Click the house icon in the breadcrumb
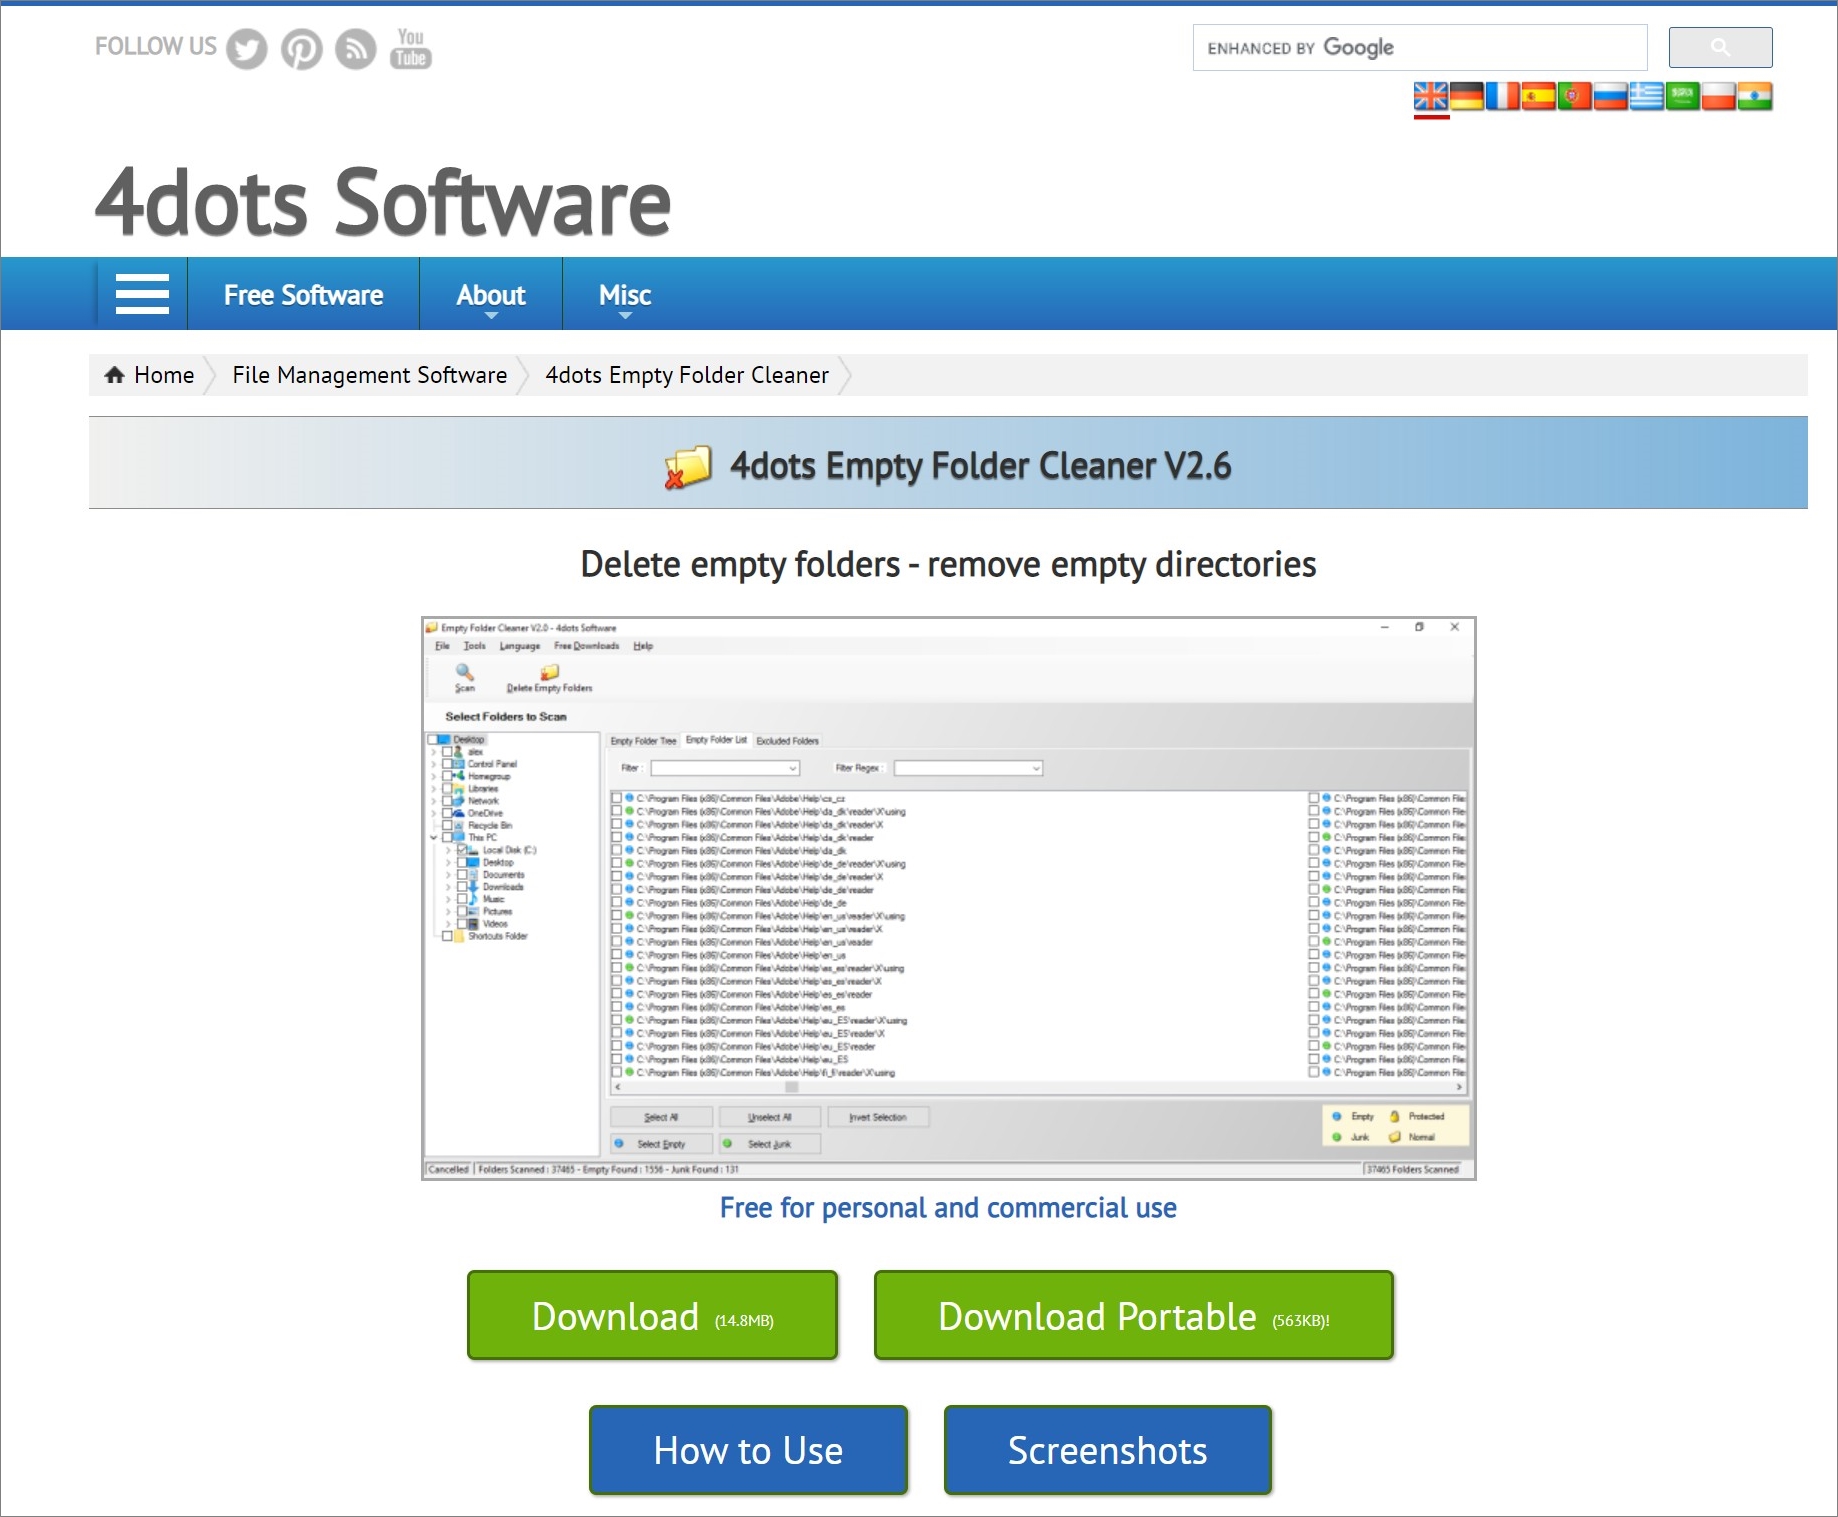Viewport: 1838px width, 1517px height. tap(115, 375)
